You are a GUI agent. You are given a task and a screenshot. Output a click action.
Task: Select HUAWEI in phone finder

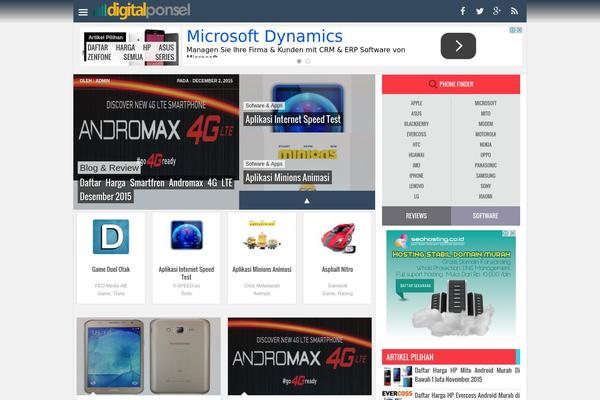click(416, 155)
